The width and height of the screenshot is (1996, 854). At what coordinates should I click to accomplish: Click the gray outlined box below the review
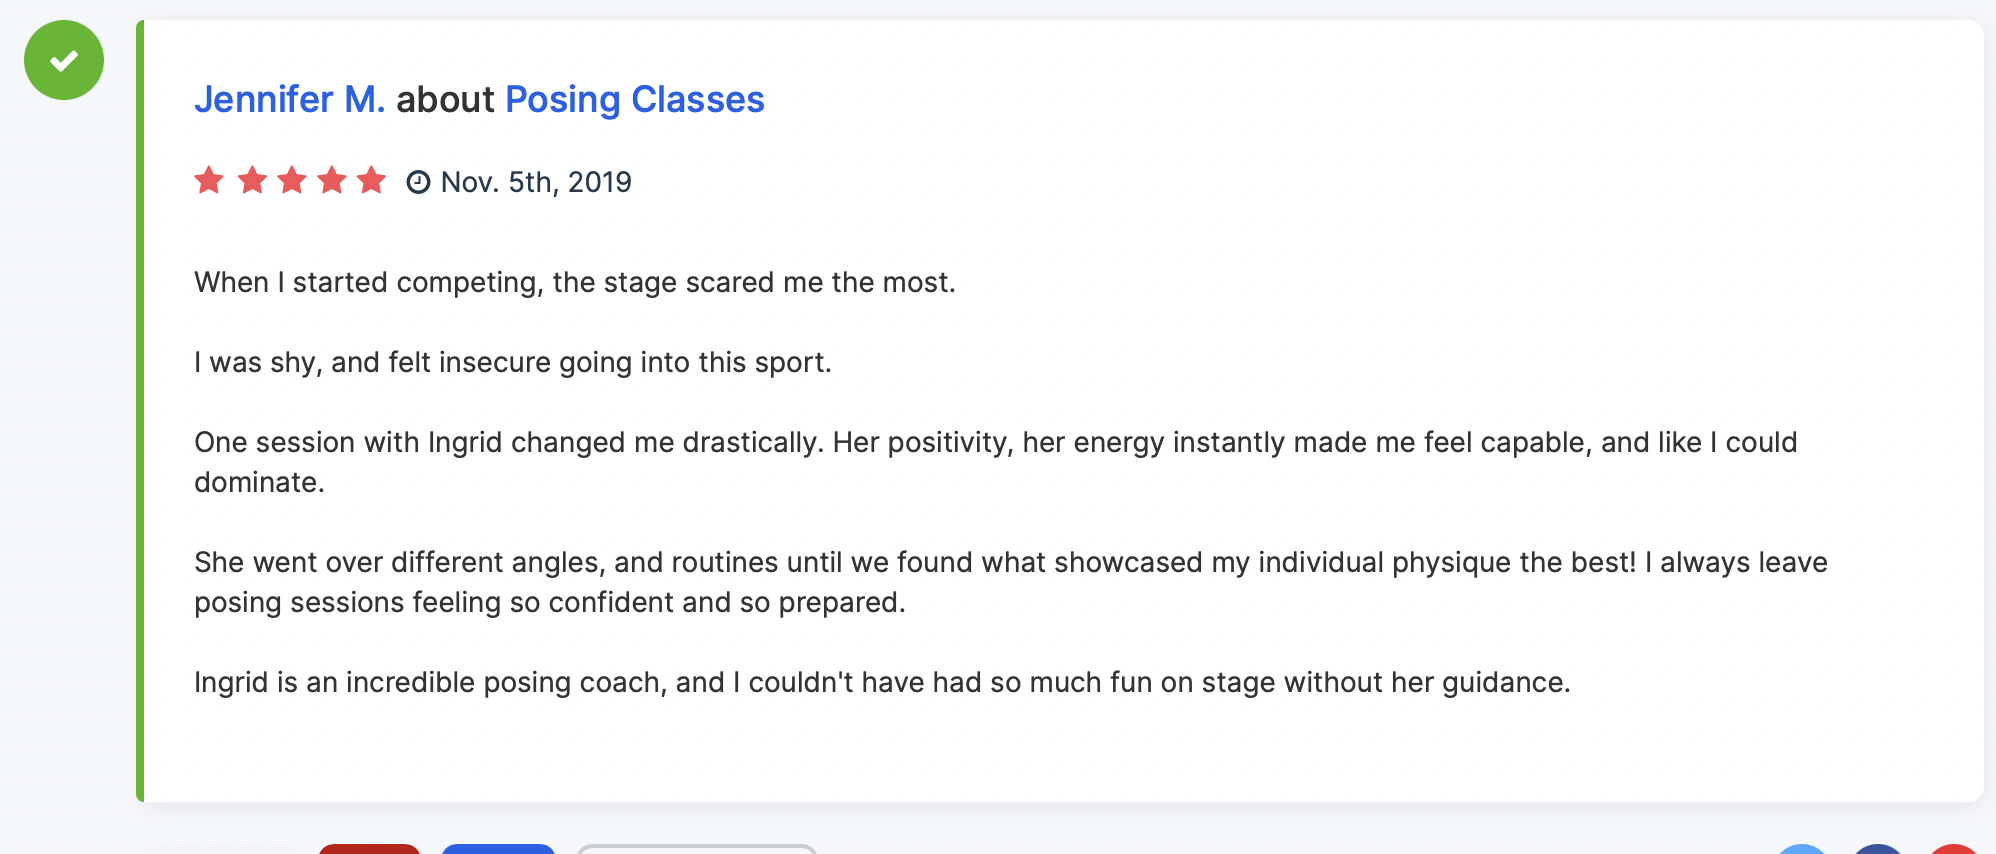point(697,849)
